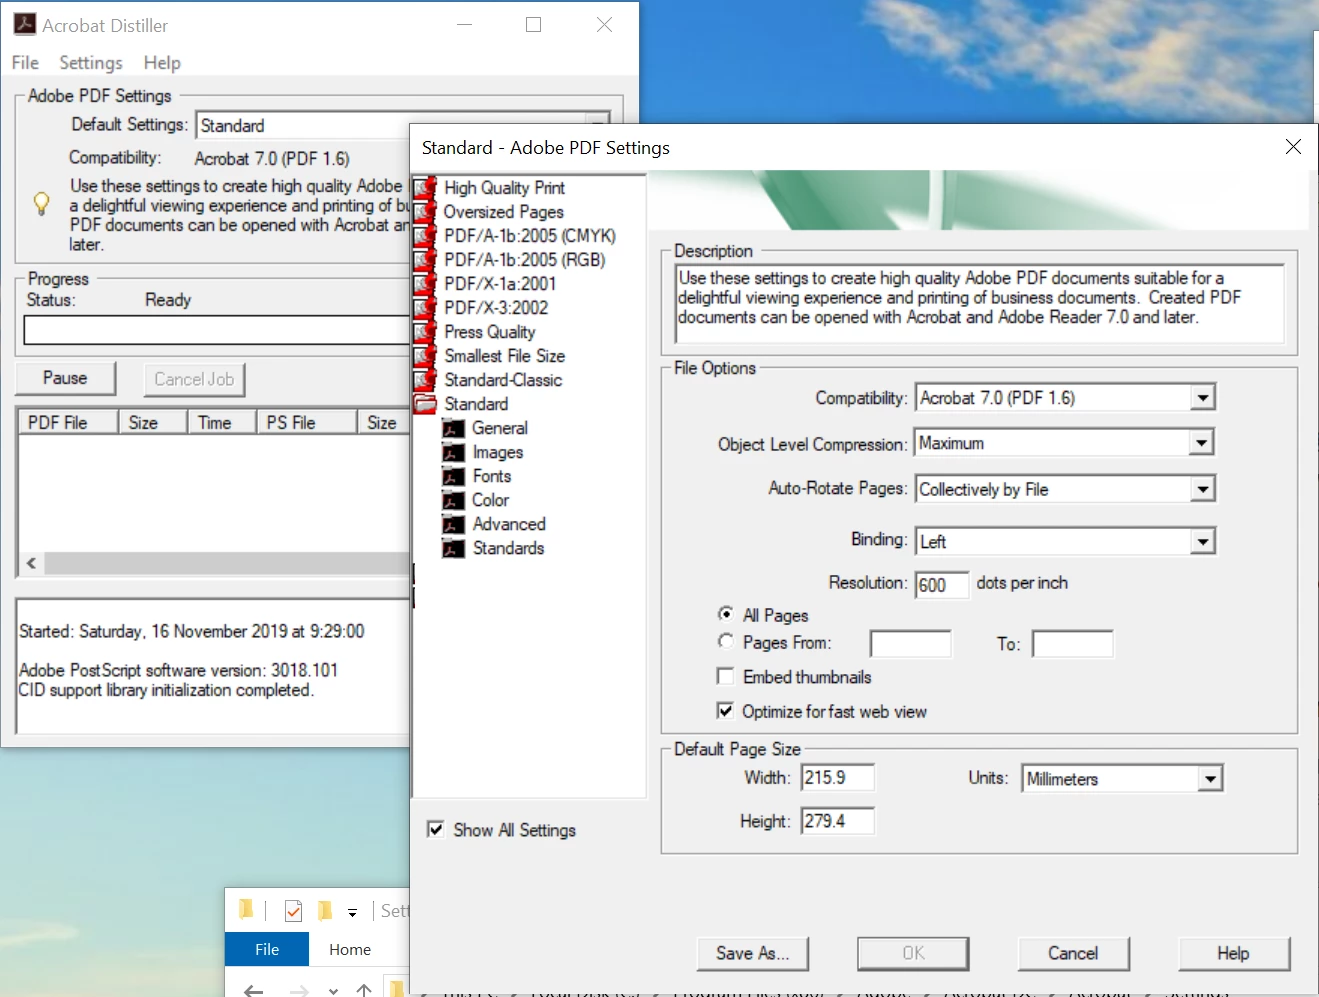
Task: Click the Time column header
Action: pyautogui.click(x=222, y=422)
